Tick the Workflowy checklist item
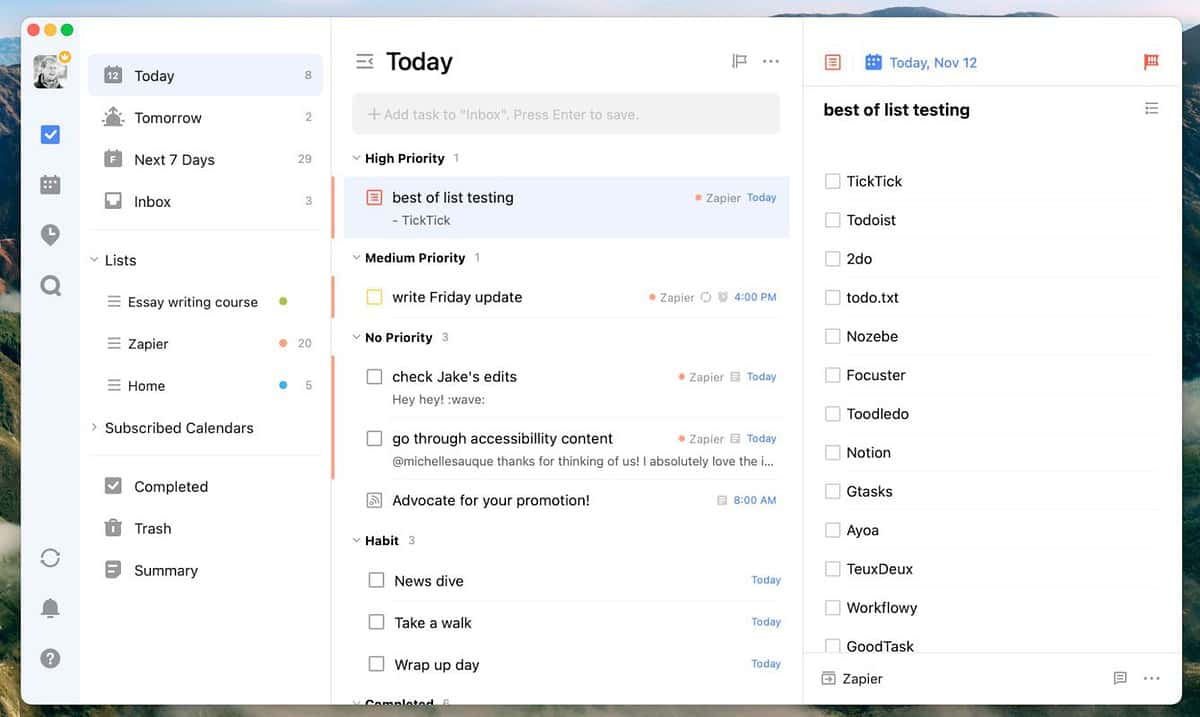Screen dimensions: 1200x717 point(832,607)
